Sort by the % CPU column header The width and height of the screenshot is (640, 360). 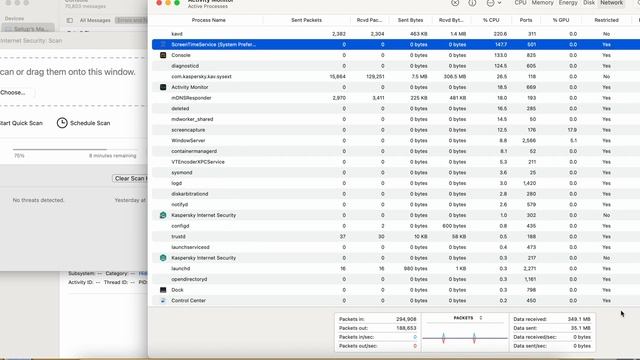[x=491, y=20]
